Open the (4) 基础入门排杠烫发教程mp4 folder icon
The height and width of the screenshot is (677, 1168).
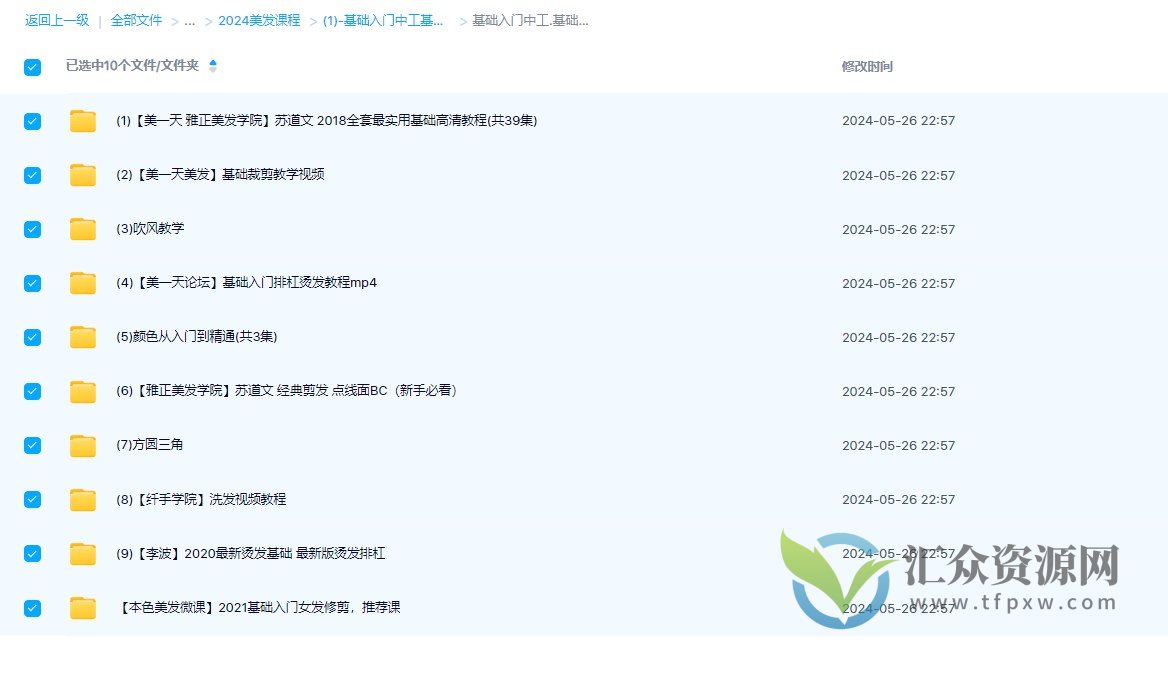[82, 282]
